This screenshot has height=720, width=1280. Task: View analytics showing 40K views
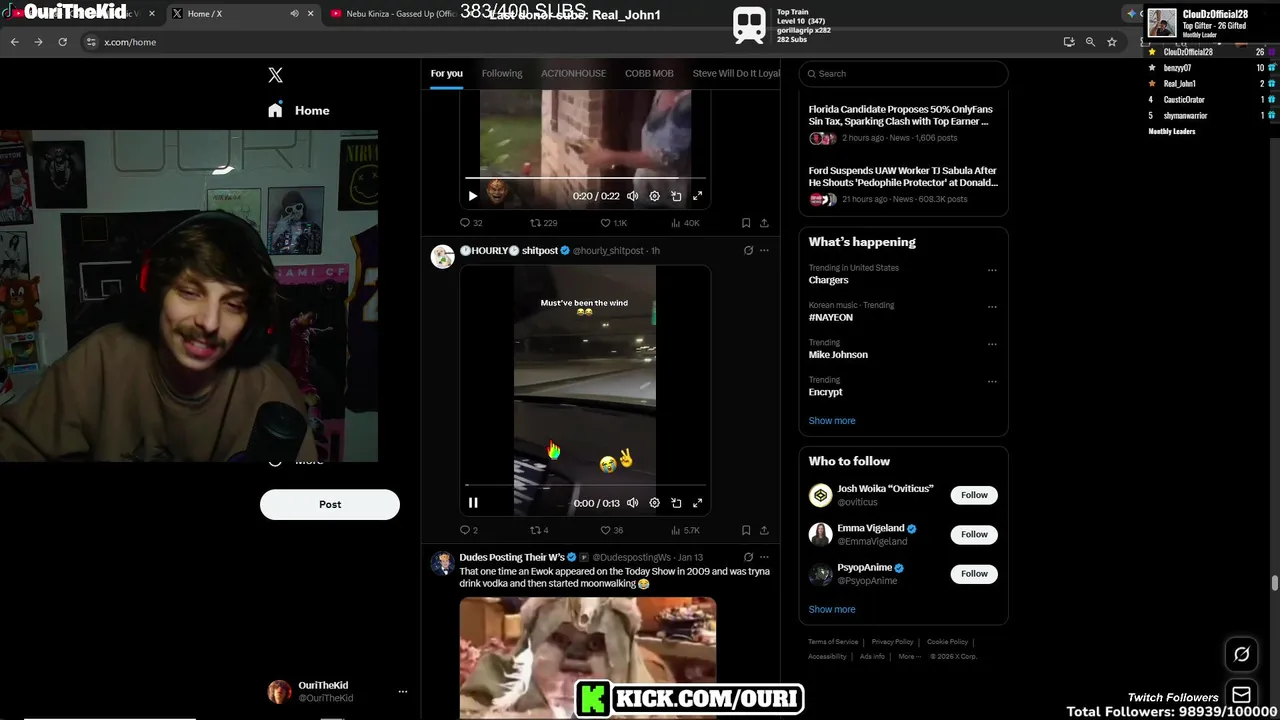click(x=685, y=223)
